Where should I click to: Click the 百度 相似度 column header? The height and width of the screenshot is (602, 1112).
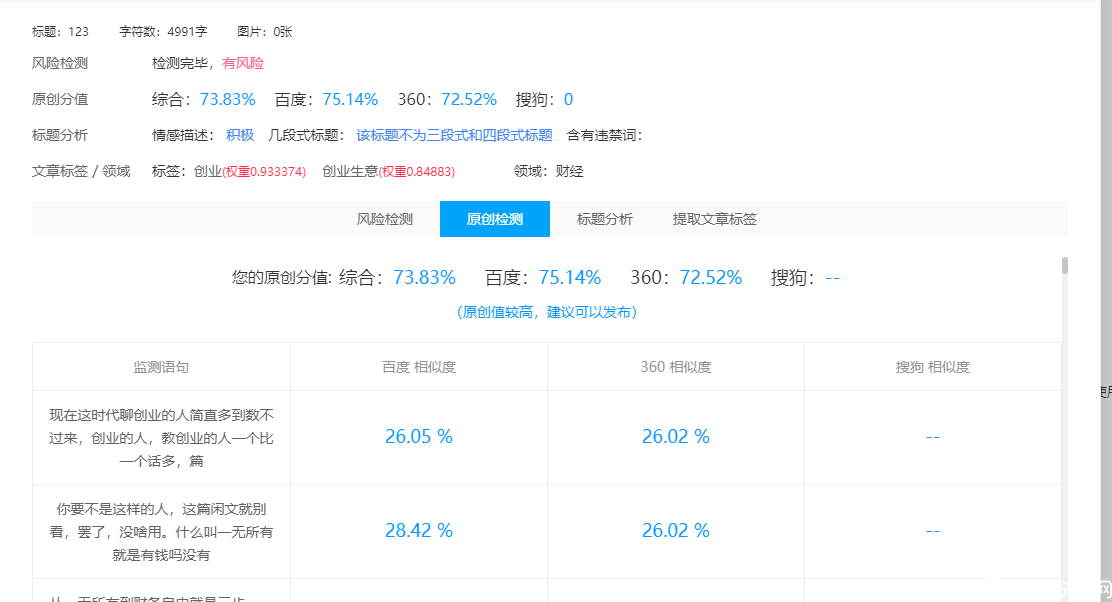pyautogui.click(x=418, y=367)
